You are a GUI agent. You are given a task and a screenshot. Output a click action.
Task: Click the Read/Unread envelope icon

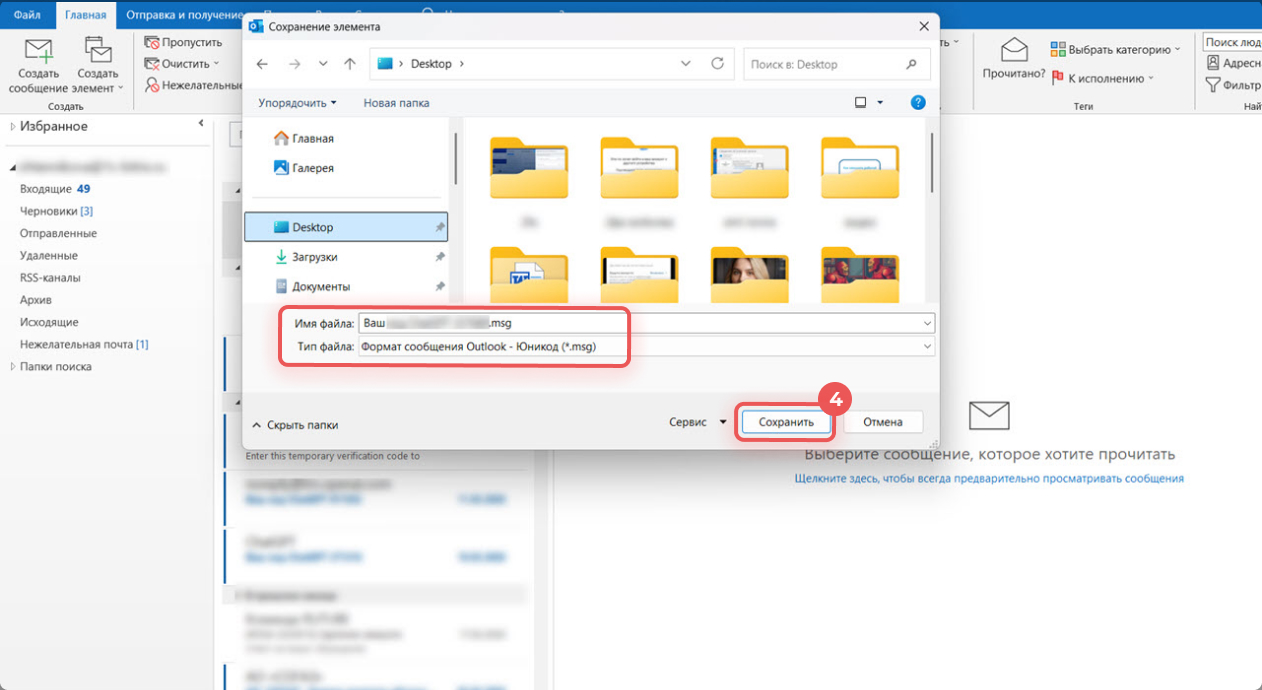coord(1014,51)
